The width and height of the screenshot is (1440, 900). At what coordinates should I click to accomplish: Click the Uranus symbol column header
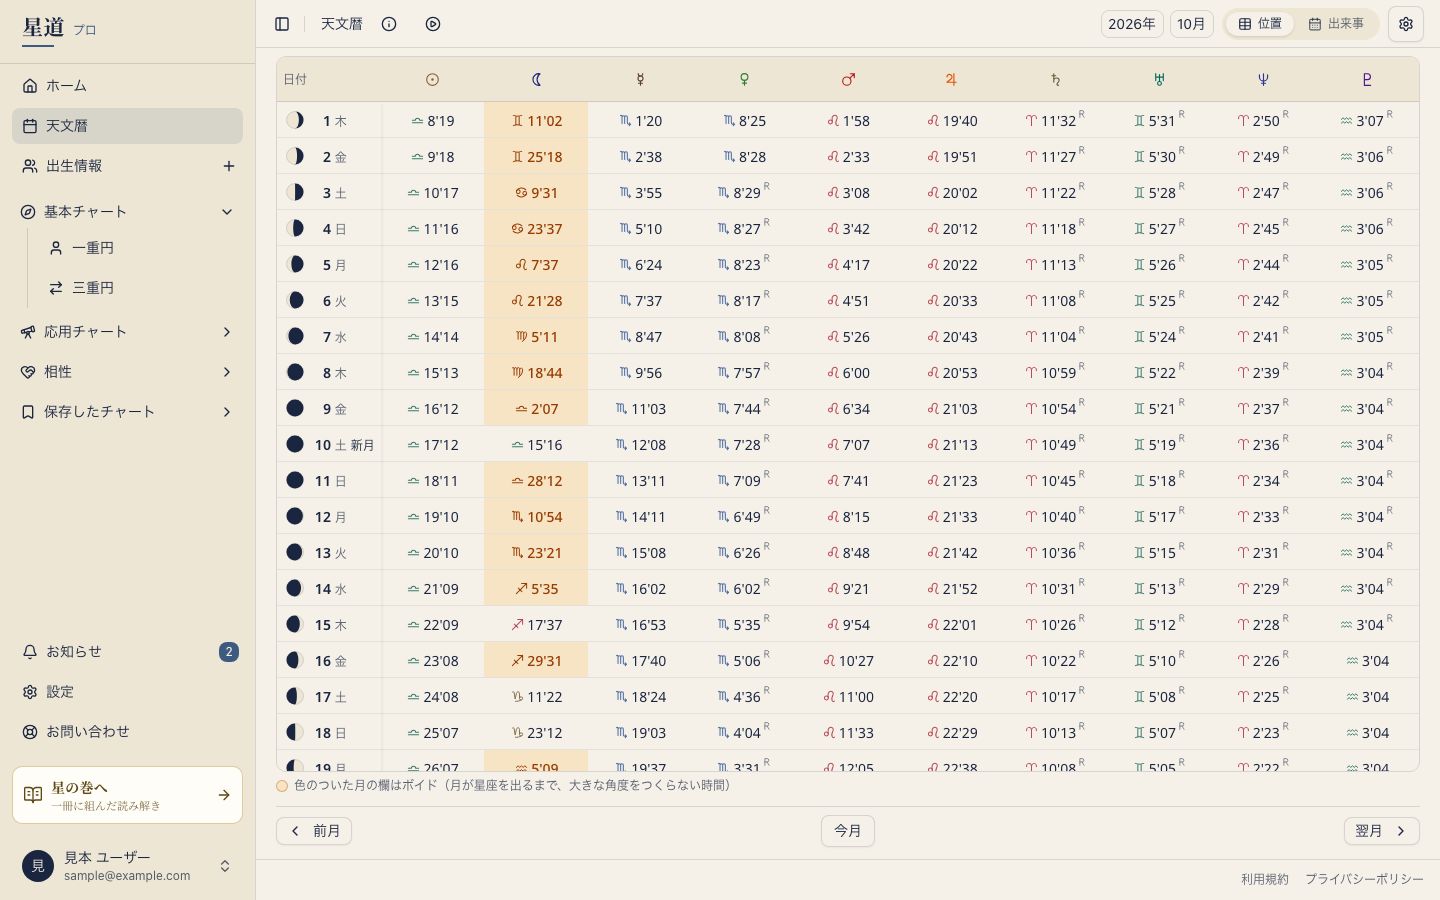(x=1159, y=80)
